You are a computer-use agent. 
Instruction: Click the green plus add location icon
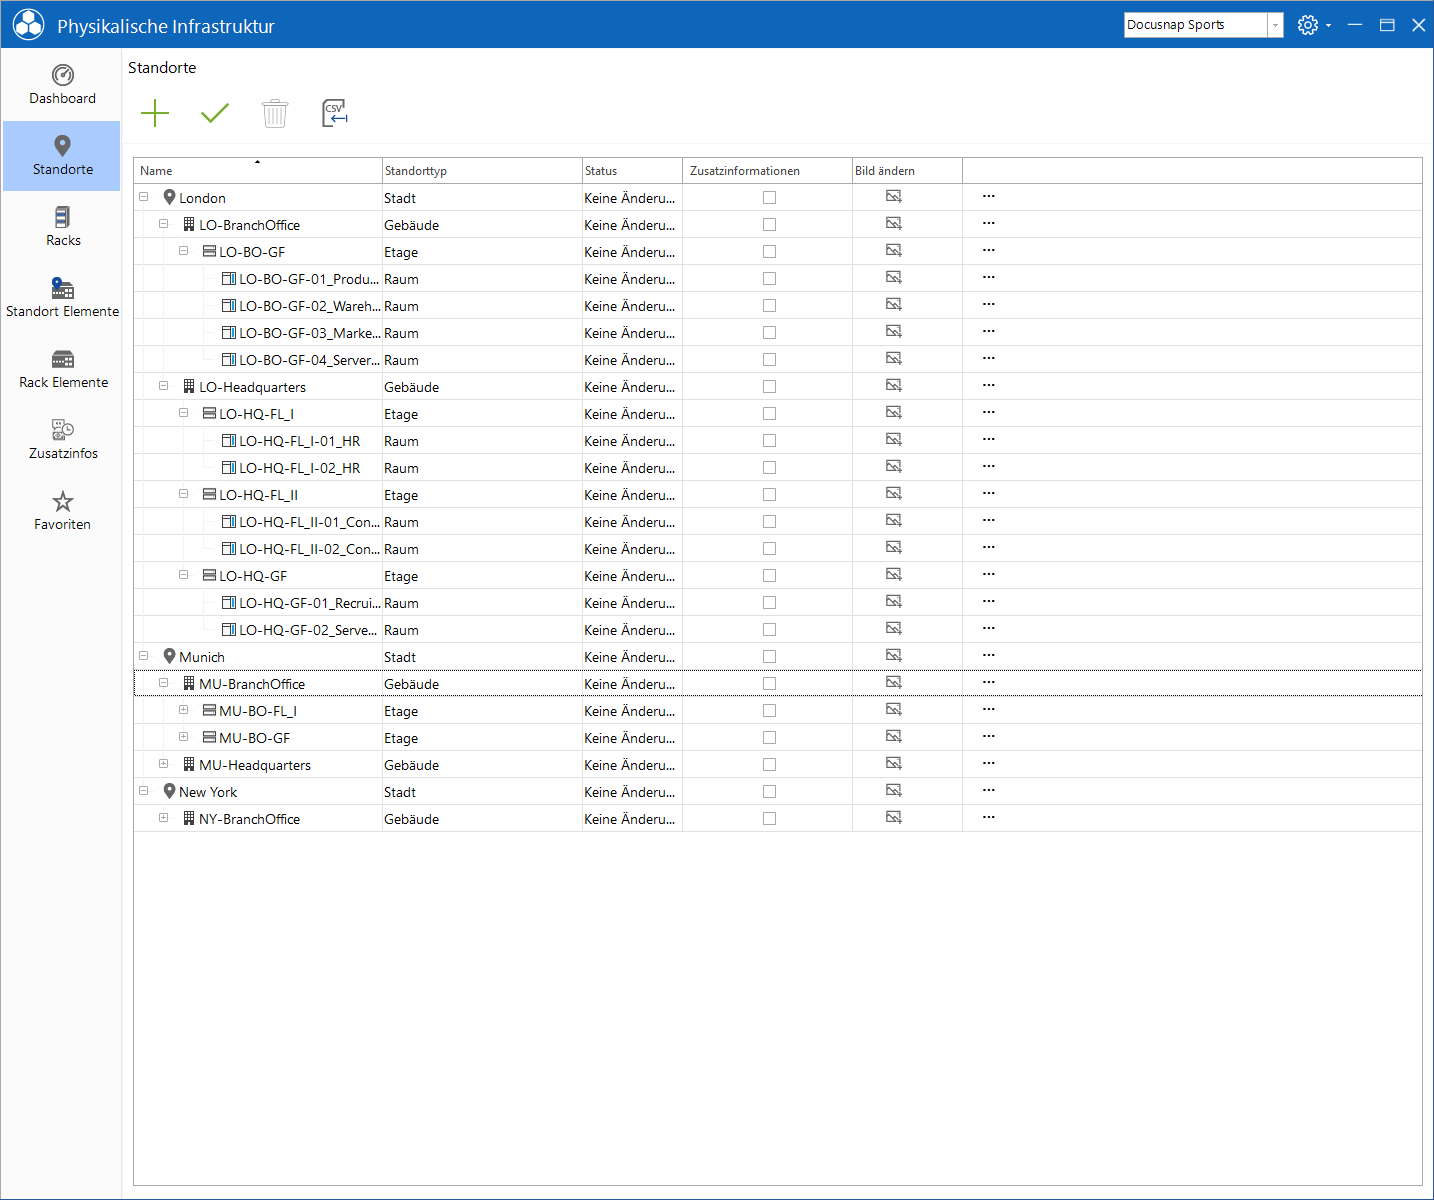[155, 113]
